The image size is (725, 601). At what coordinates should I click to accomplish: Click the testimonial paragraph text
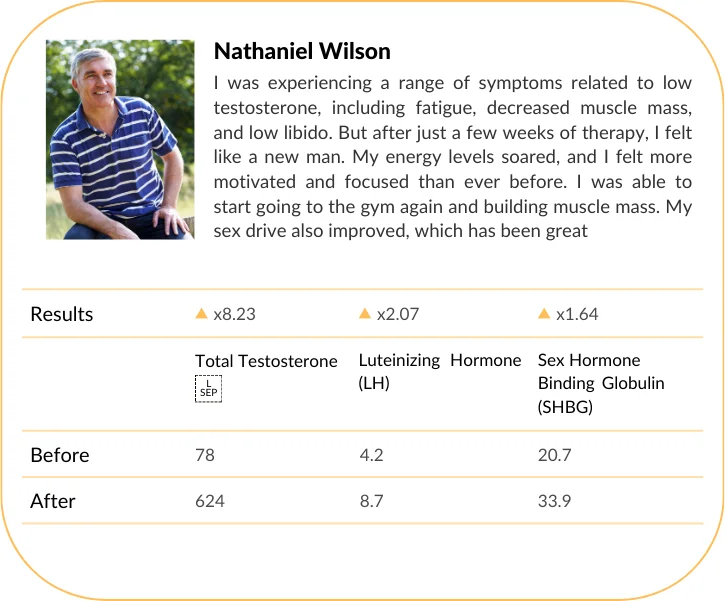tap(452, 155)
